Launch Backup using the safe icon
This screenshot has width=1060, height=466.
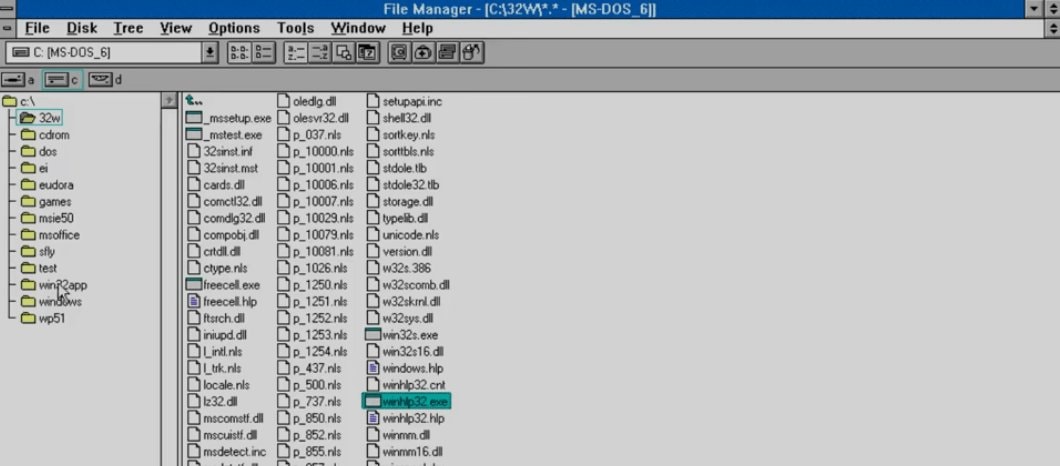399,53
